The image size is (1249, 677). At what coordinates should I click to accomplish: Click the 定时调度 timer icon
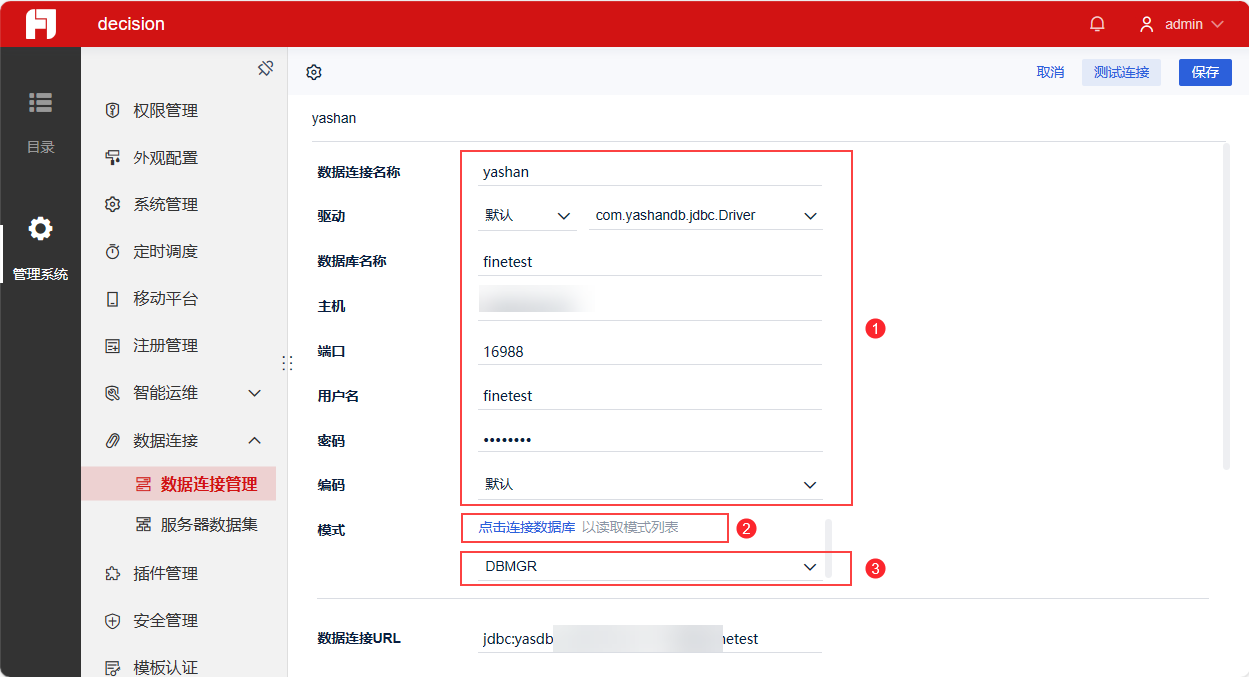coord(113,251)
